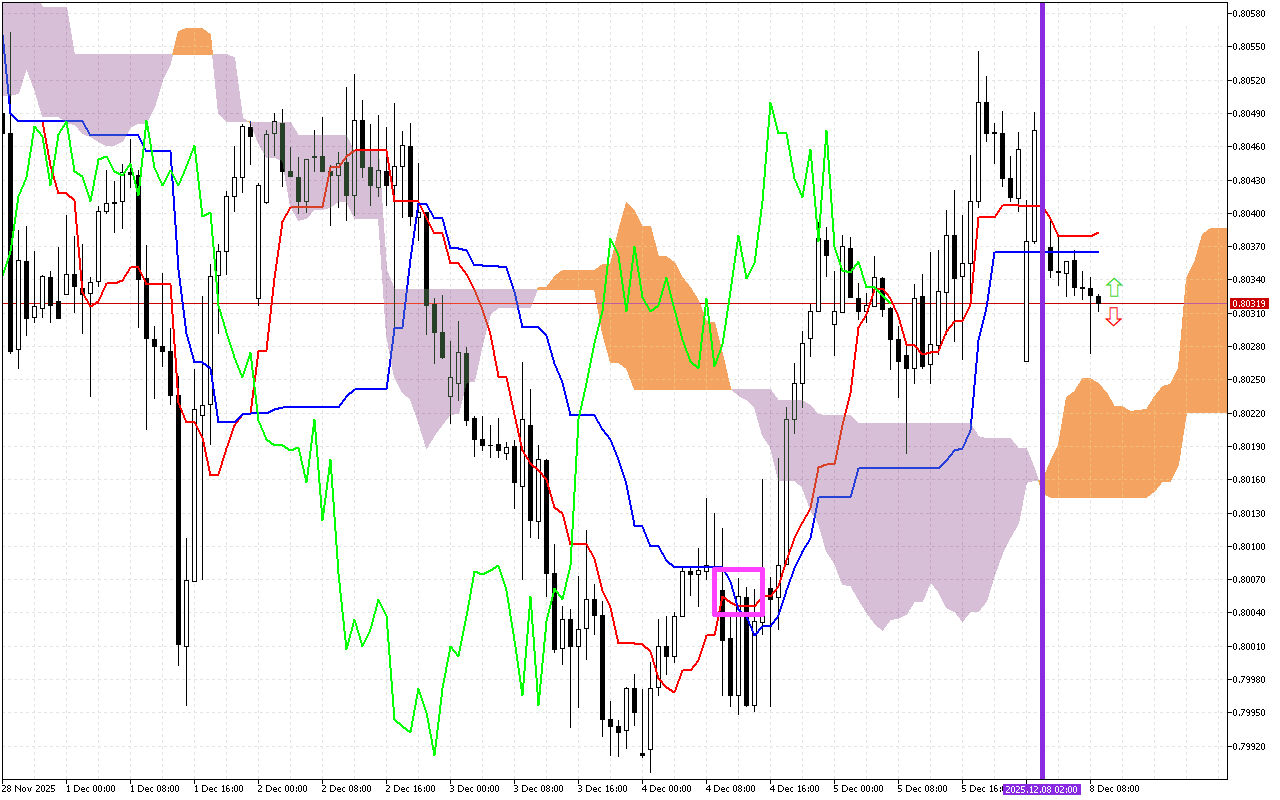Click the 3 Dec 00:00 time label
1280x800 pixels.
[x=474, y=789]
